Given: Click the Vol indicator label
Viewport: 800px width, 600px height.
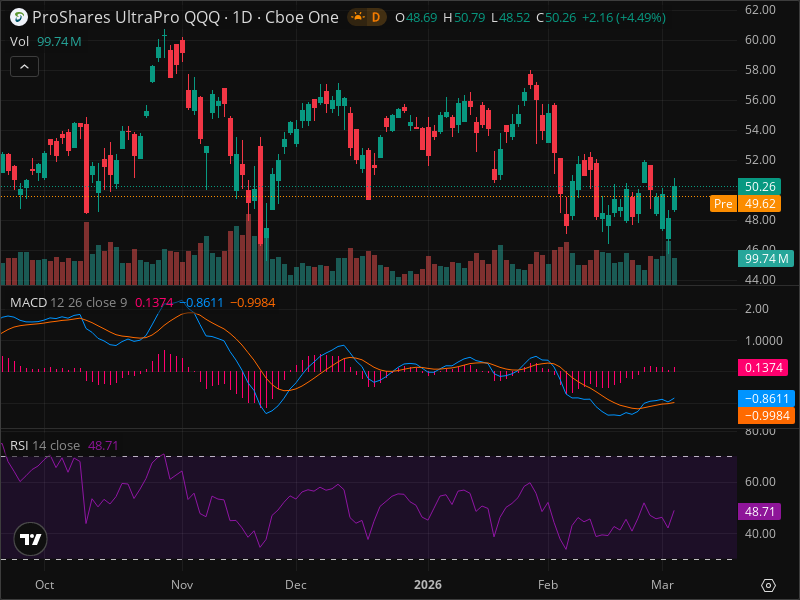Looking at the screenshot, I should coord(19,41).
